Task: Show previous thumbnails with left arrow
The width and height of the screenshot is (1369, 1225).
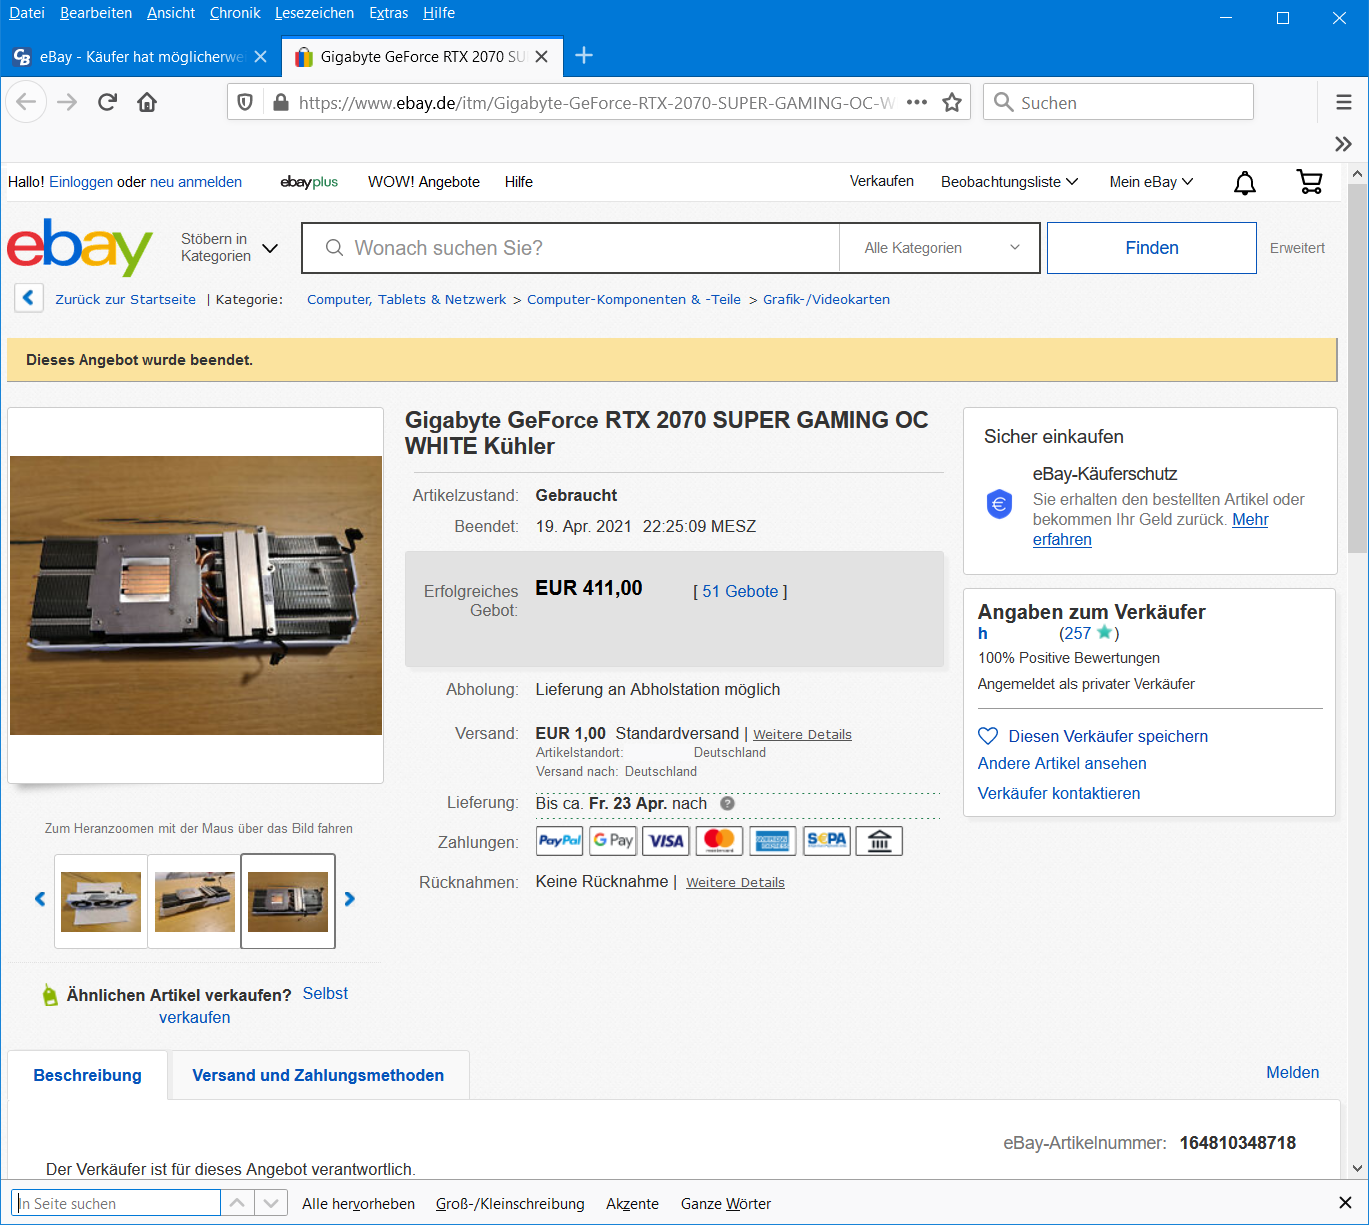Action: 40,899
